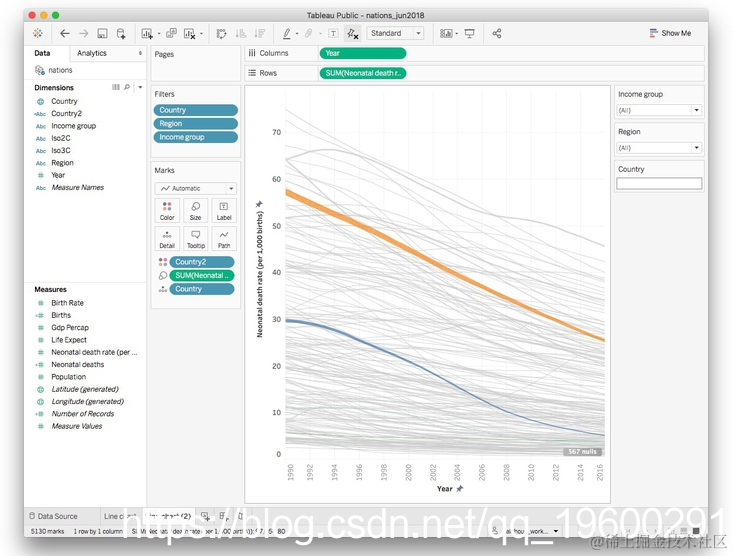Screen dimensions: 733x556
Task: Click the Country detail pill on Marks card
Action: [x=201, y=289]
